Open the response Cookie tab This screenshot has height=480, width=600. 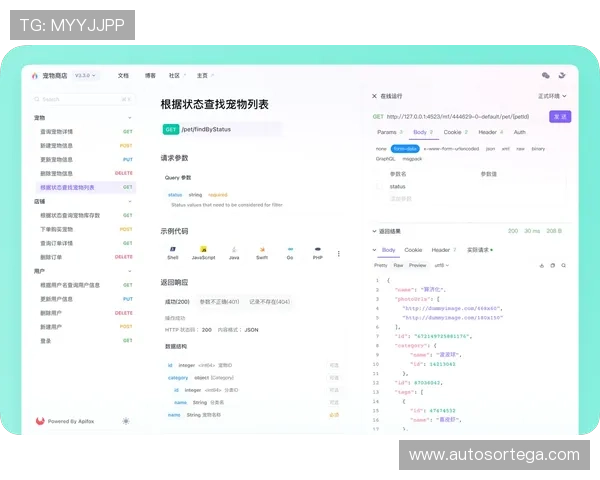pos(413,250)
